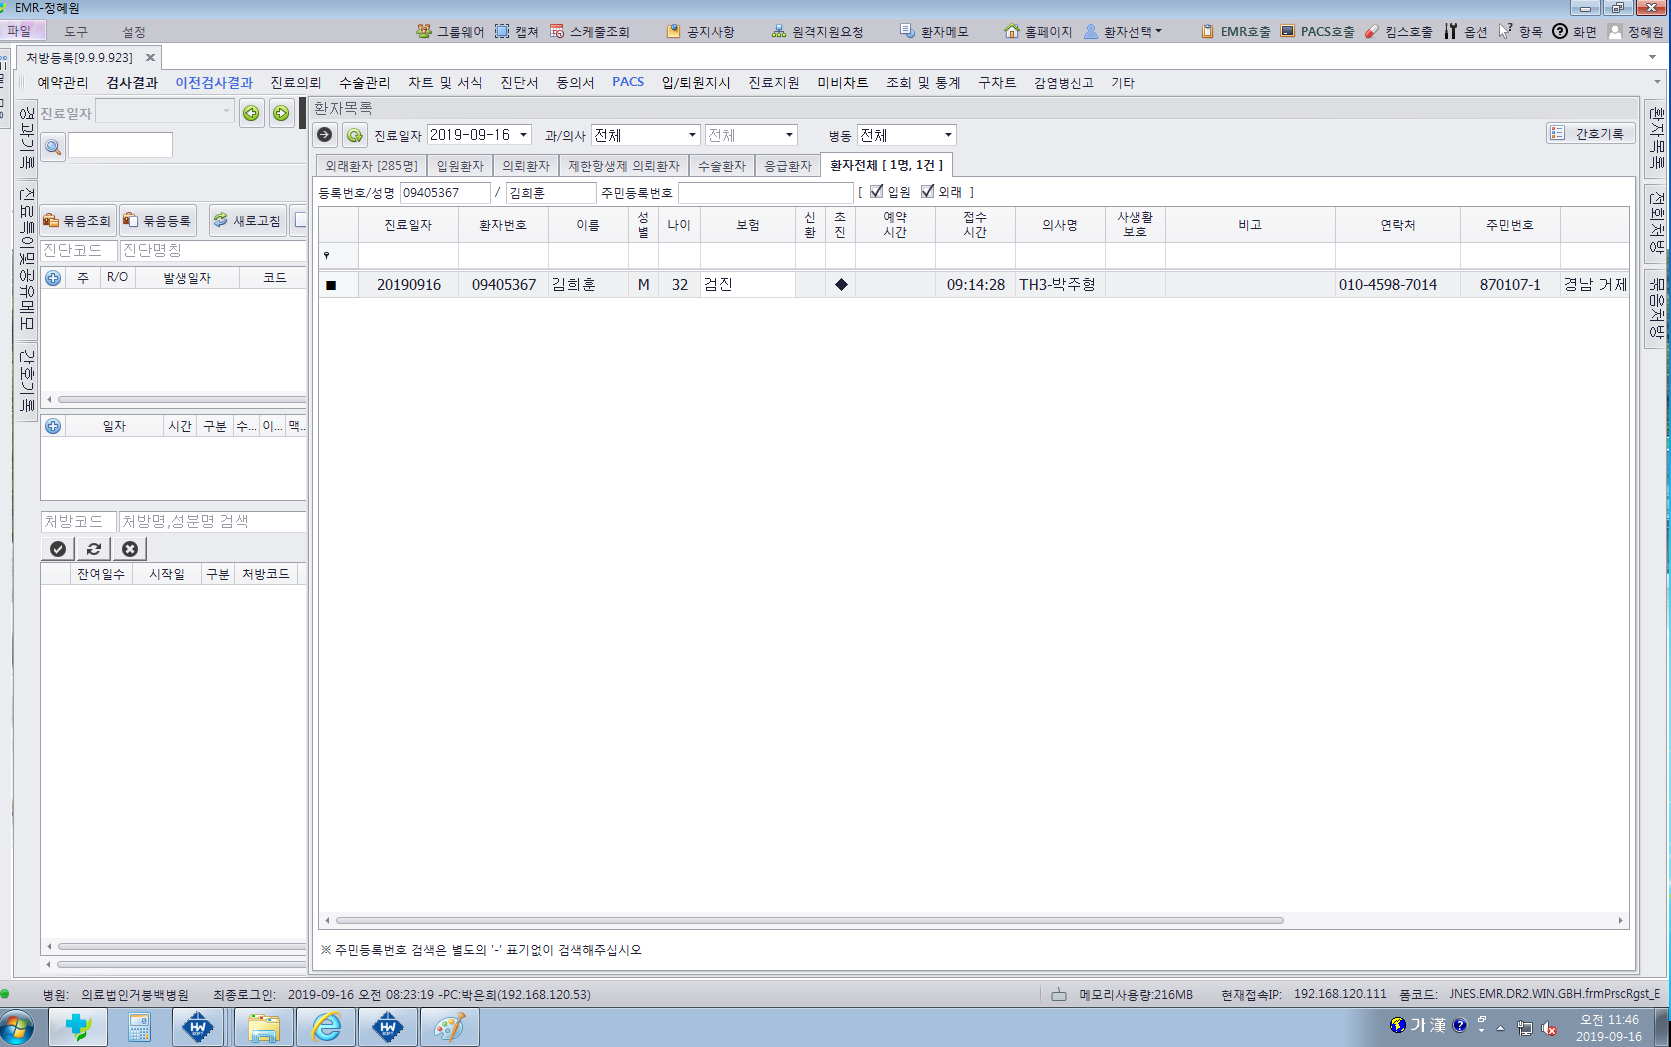
Task: Click the refresh arrows icon in prescription panel
Action: 94,548
